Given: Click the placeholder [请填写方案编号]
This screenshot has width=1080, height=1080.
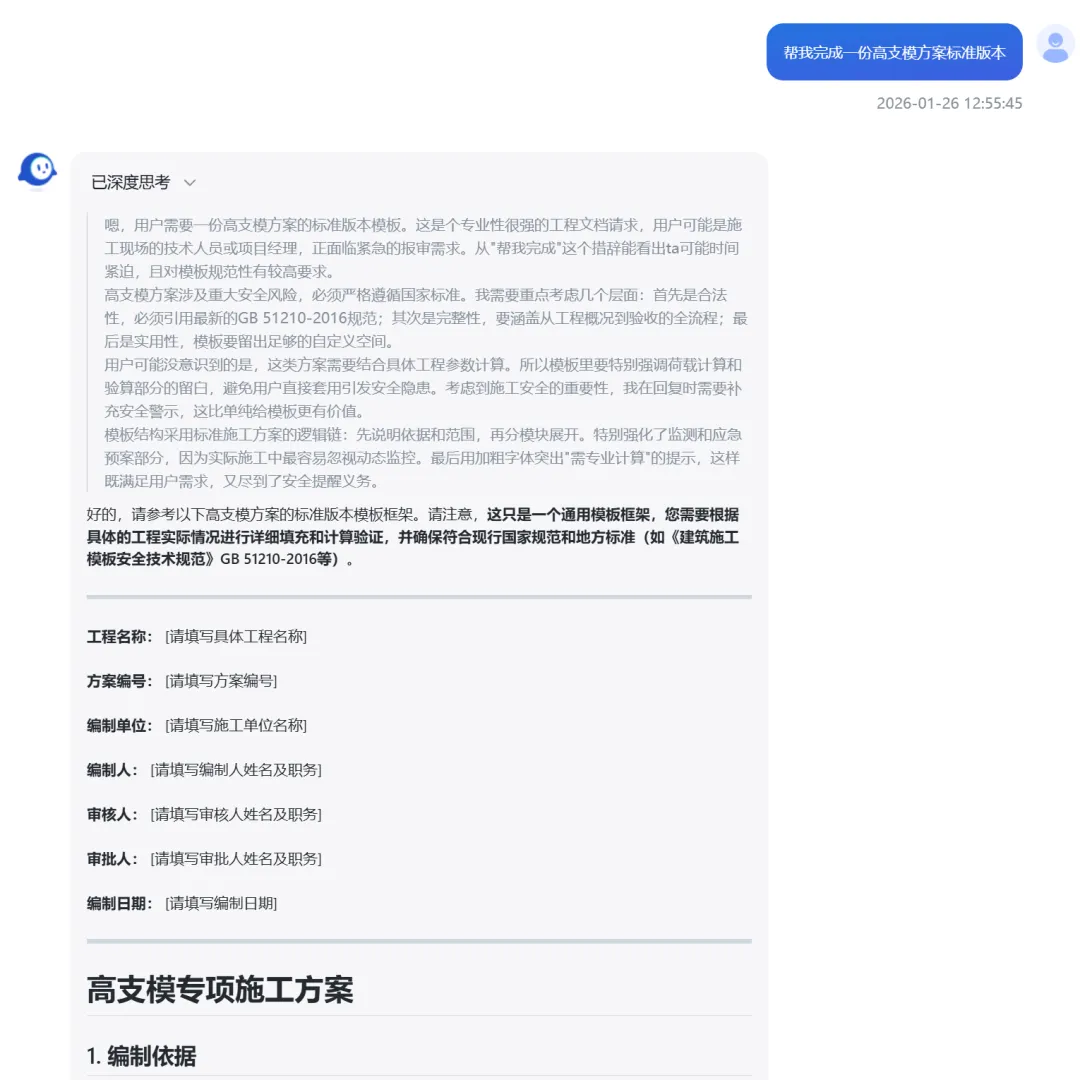Looking at the screenshot, I should click(x=221, y=681).
